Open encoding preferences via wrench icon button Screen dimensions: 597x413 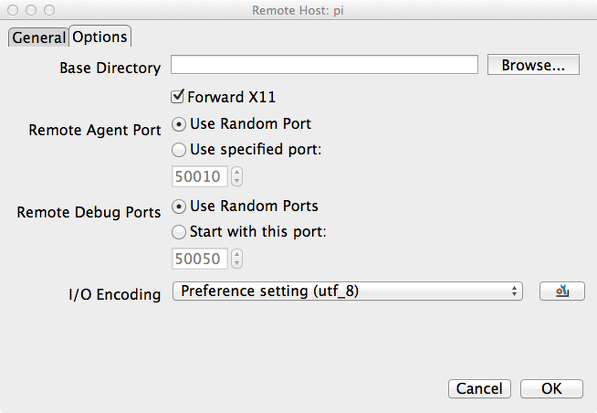562,291
